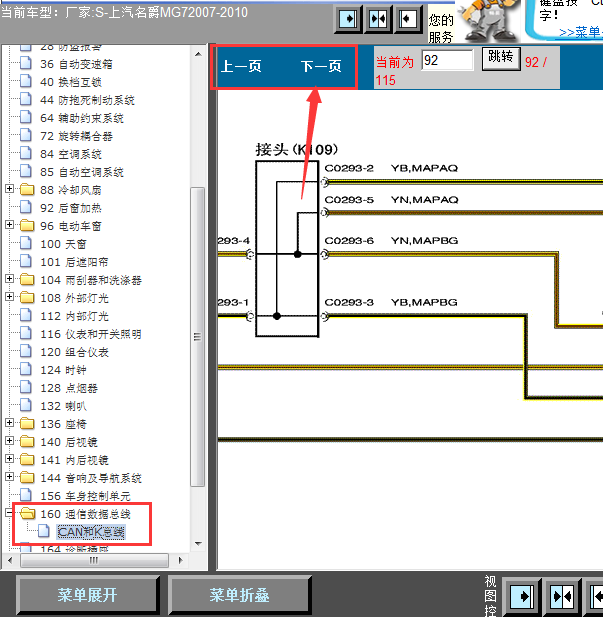Click the 菜单展开 button
Screen dimensions: 603x617
click(x=87, y=595)
